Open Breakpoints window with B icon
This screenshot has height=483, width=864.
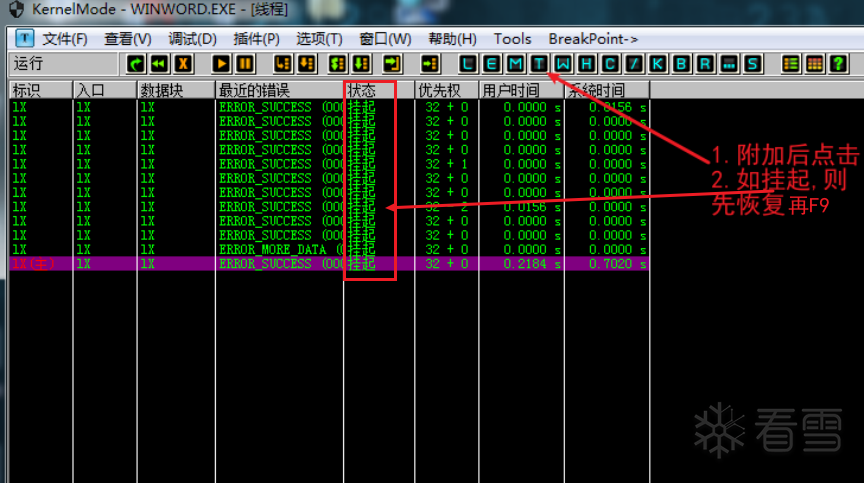pyautogui.click(x=681, y=64)
